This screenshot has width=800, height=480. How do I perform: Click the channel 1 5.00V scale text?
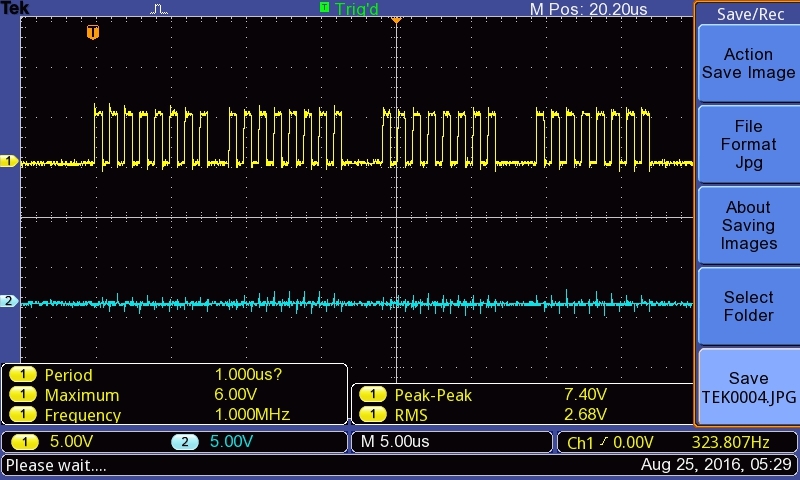click(x=71, y=441)
